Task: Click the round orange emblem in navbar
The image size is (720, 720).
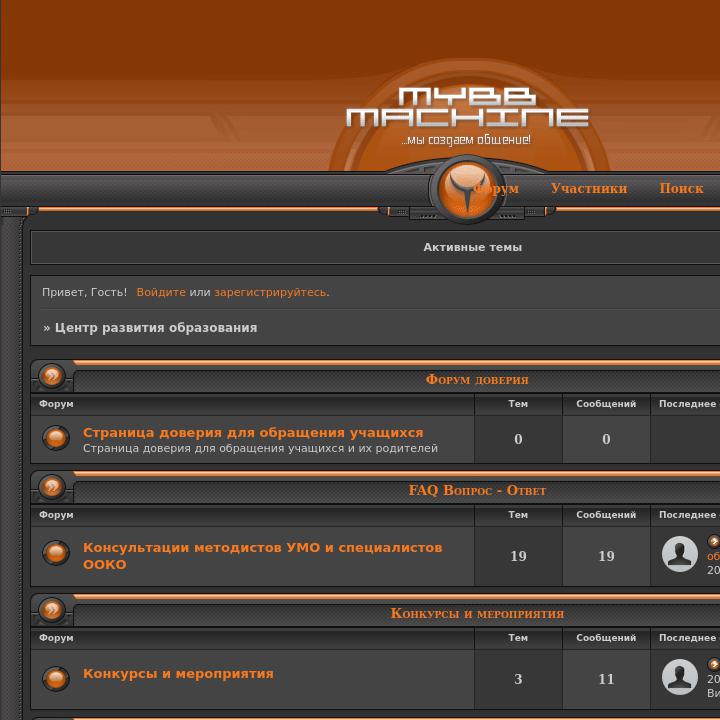Action: pyautogui.click(x=467, y=189)
